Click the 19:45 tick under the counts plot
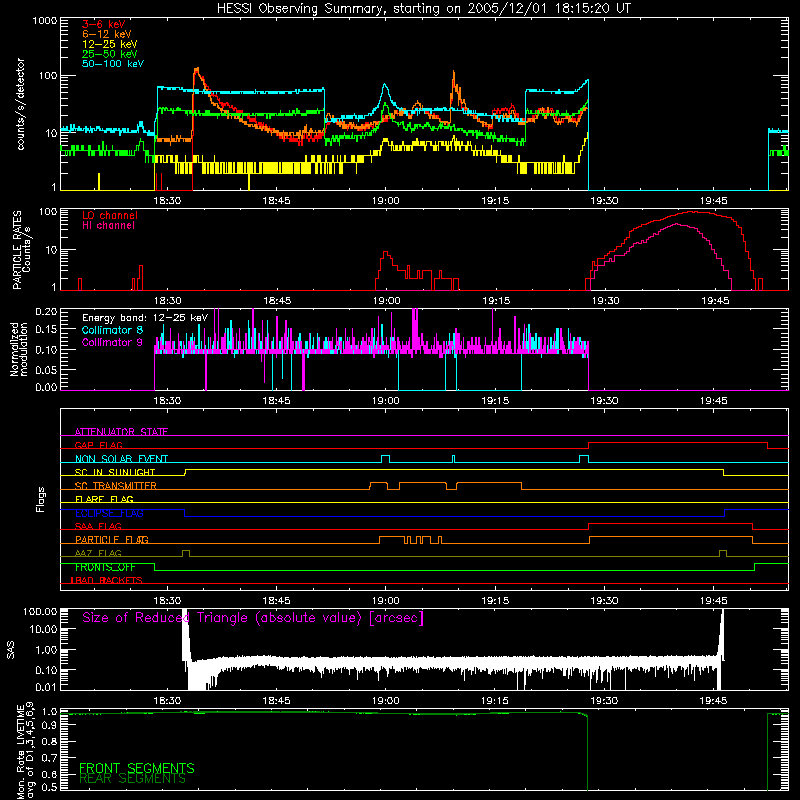This screenshot has height=800, width=800. pyautogui.click(x=713, y=201)
